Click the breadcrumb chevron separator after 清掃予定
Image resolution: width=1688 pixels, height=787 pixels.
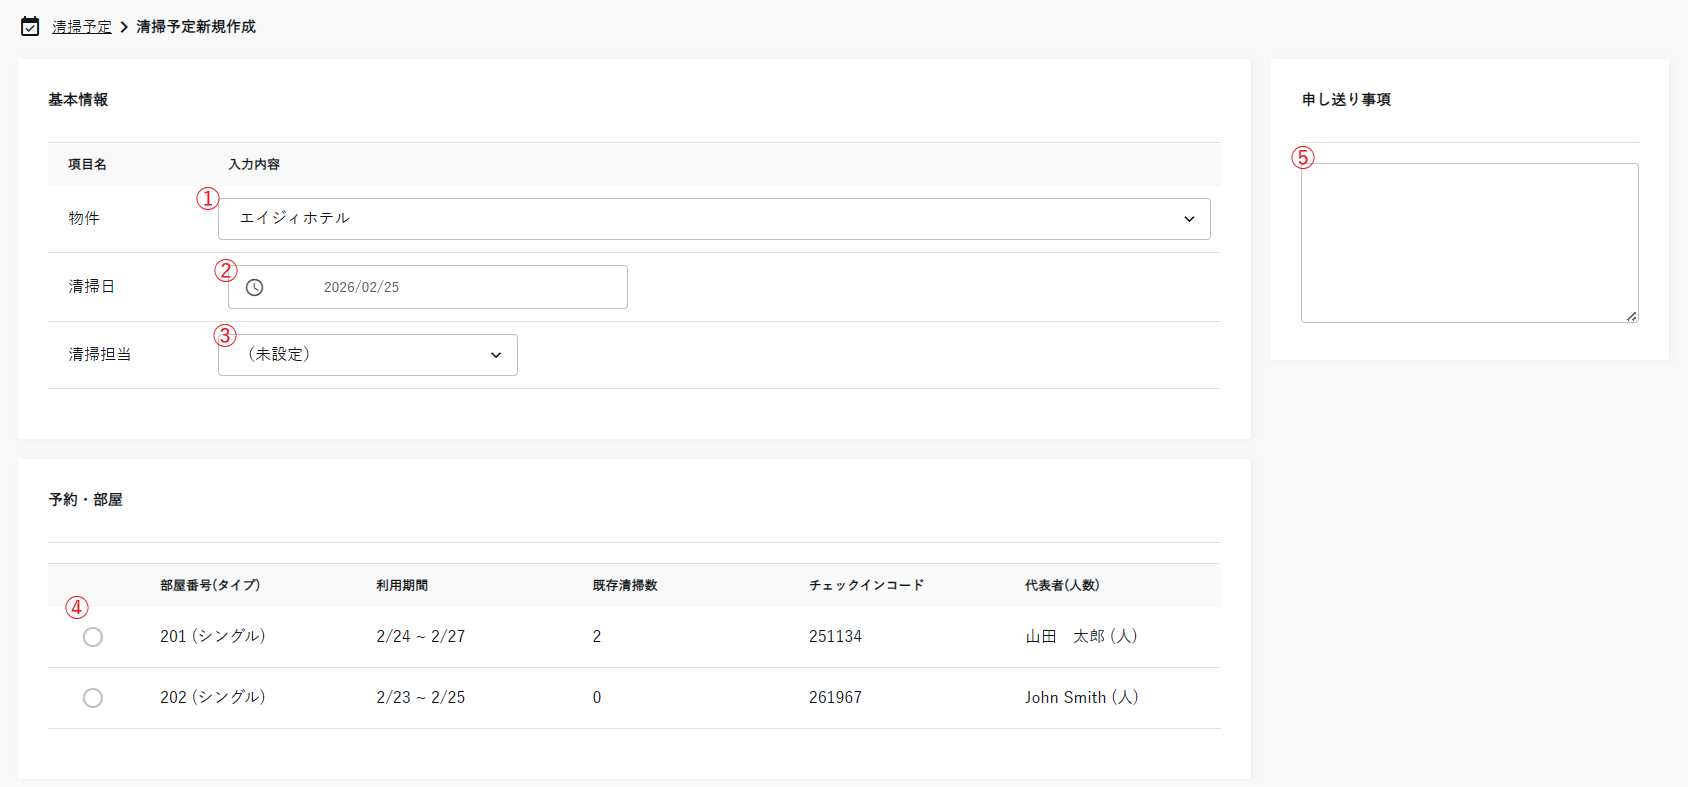124,27
